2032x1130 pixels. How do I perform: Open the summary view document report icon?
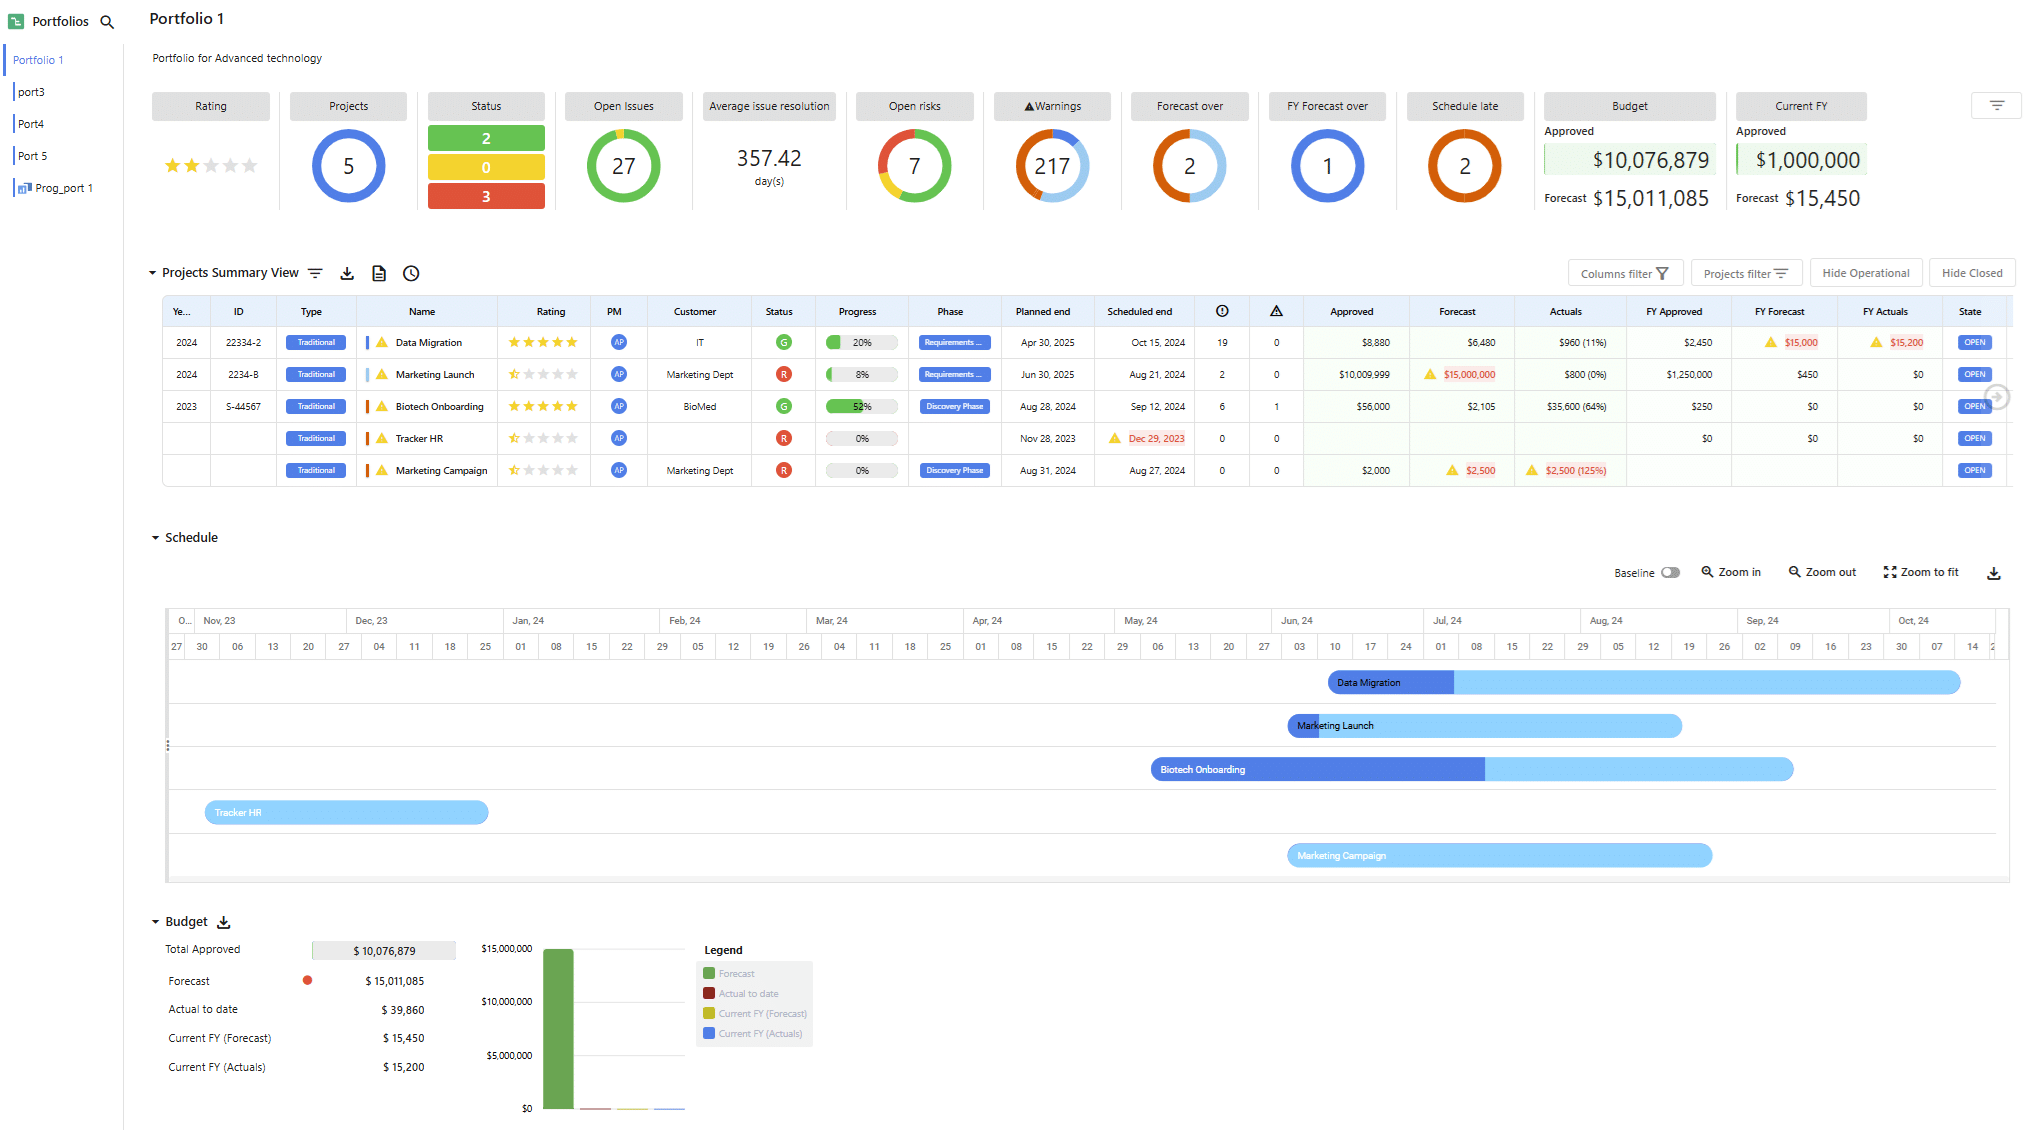point(379,273)
